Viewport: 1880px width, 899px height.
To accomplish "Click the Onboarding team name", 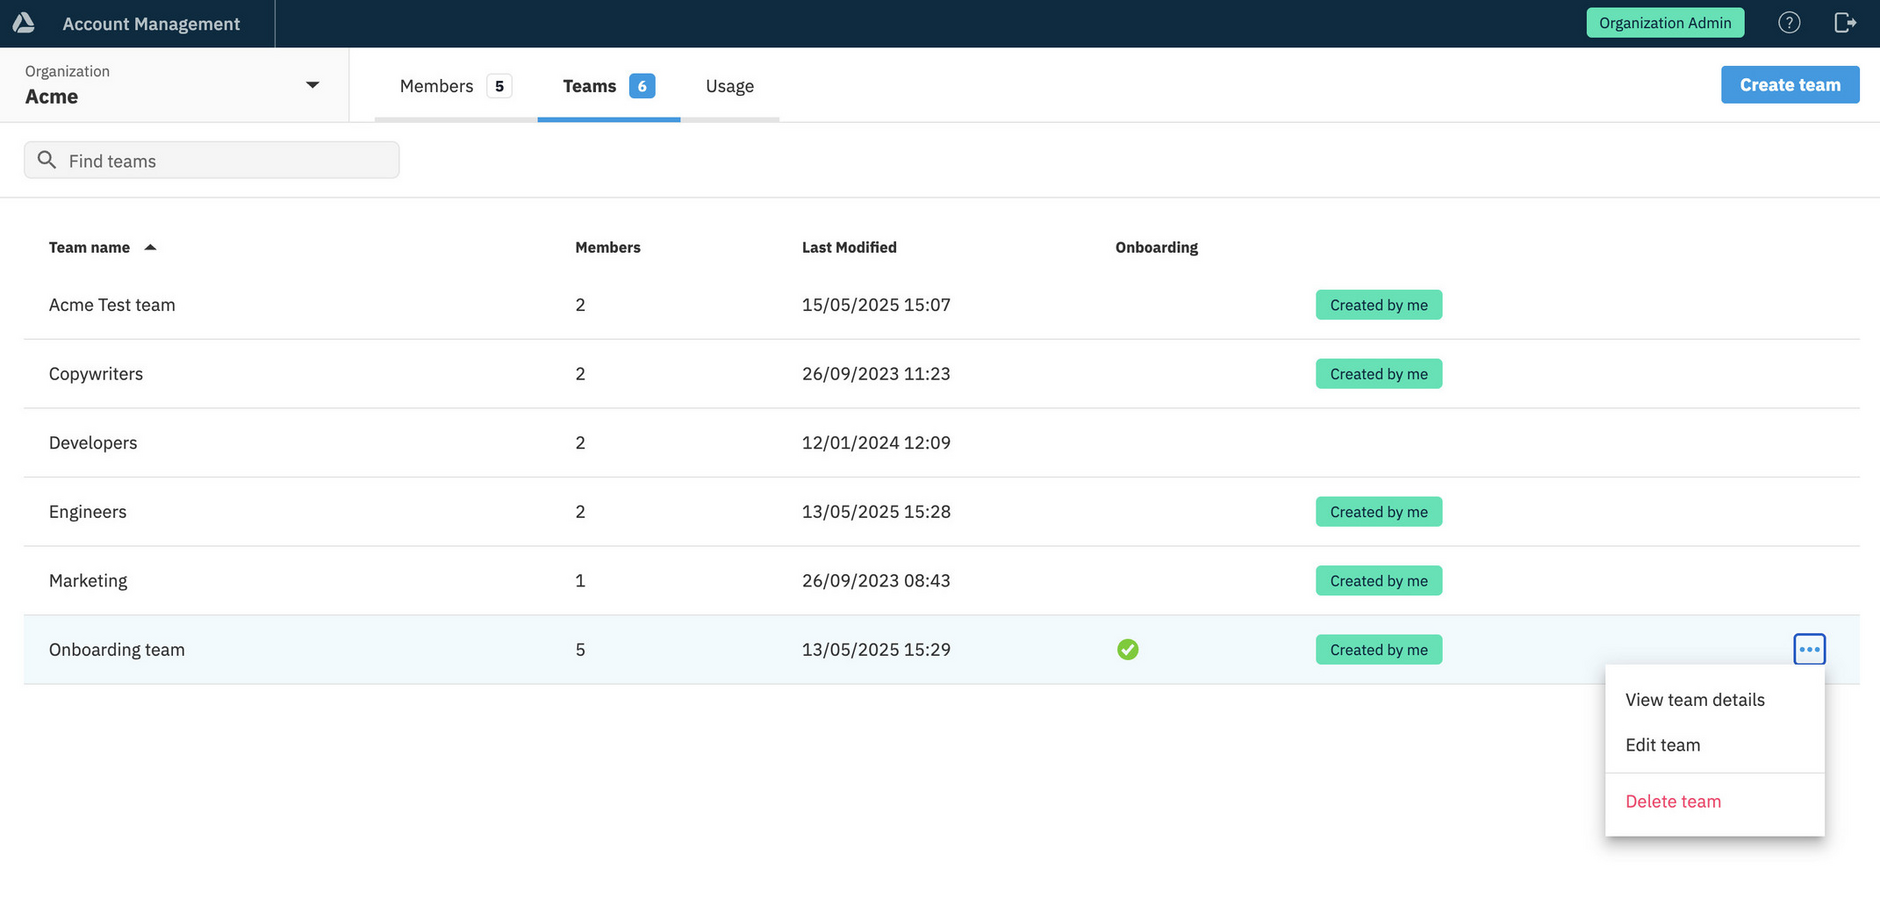I will (x=117, y=650).
